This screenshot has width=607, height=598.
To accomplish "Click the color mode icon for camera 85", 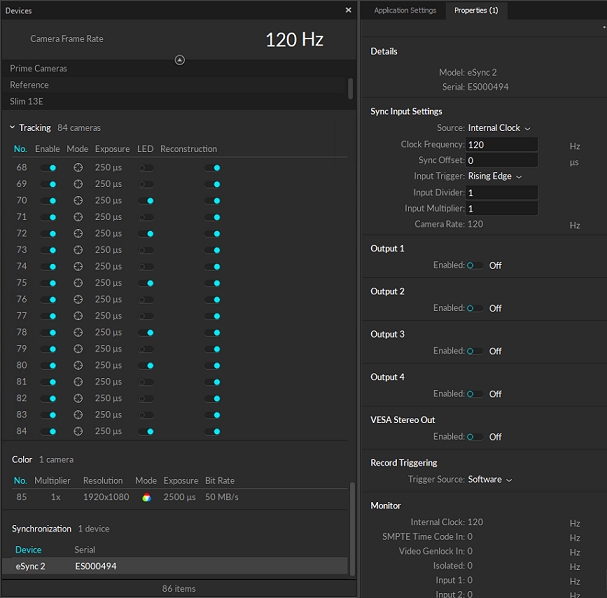I will pyautogui.click(x=146, y=497).
